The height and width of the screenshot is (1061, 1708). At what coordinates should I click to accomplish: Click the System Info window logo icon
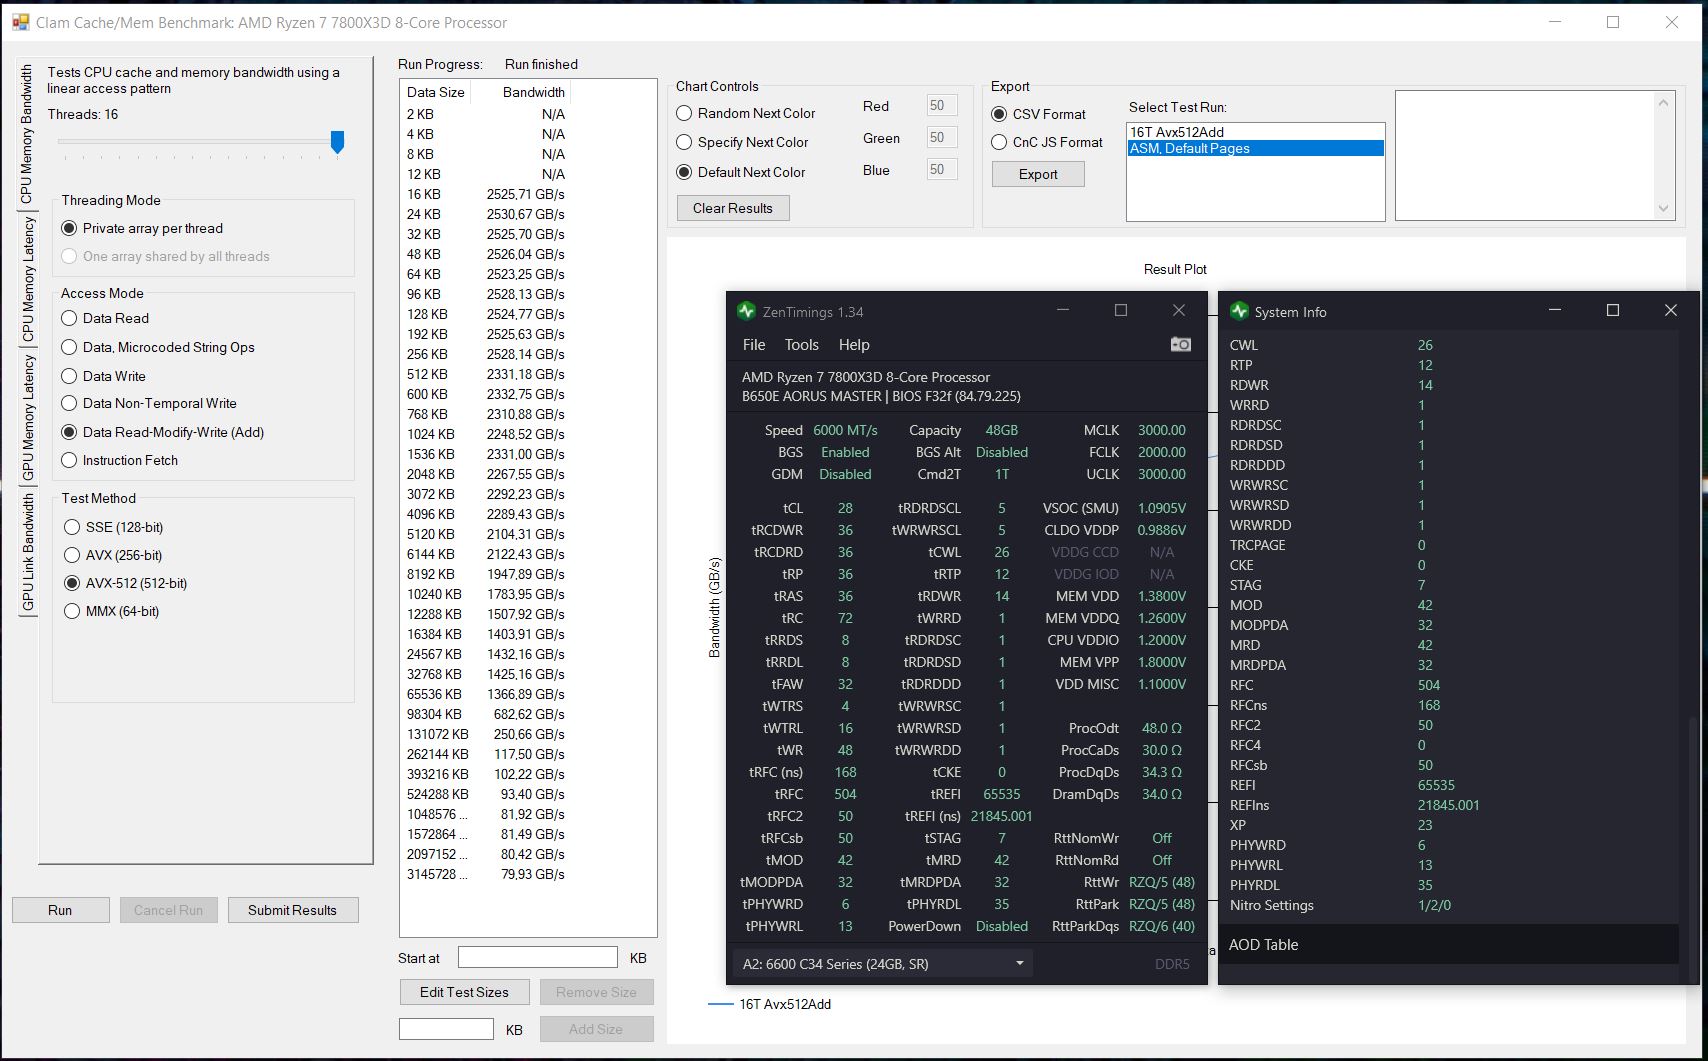1239,311
